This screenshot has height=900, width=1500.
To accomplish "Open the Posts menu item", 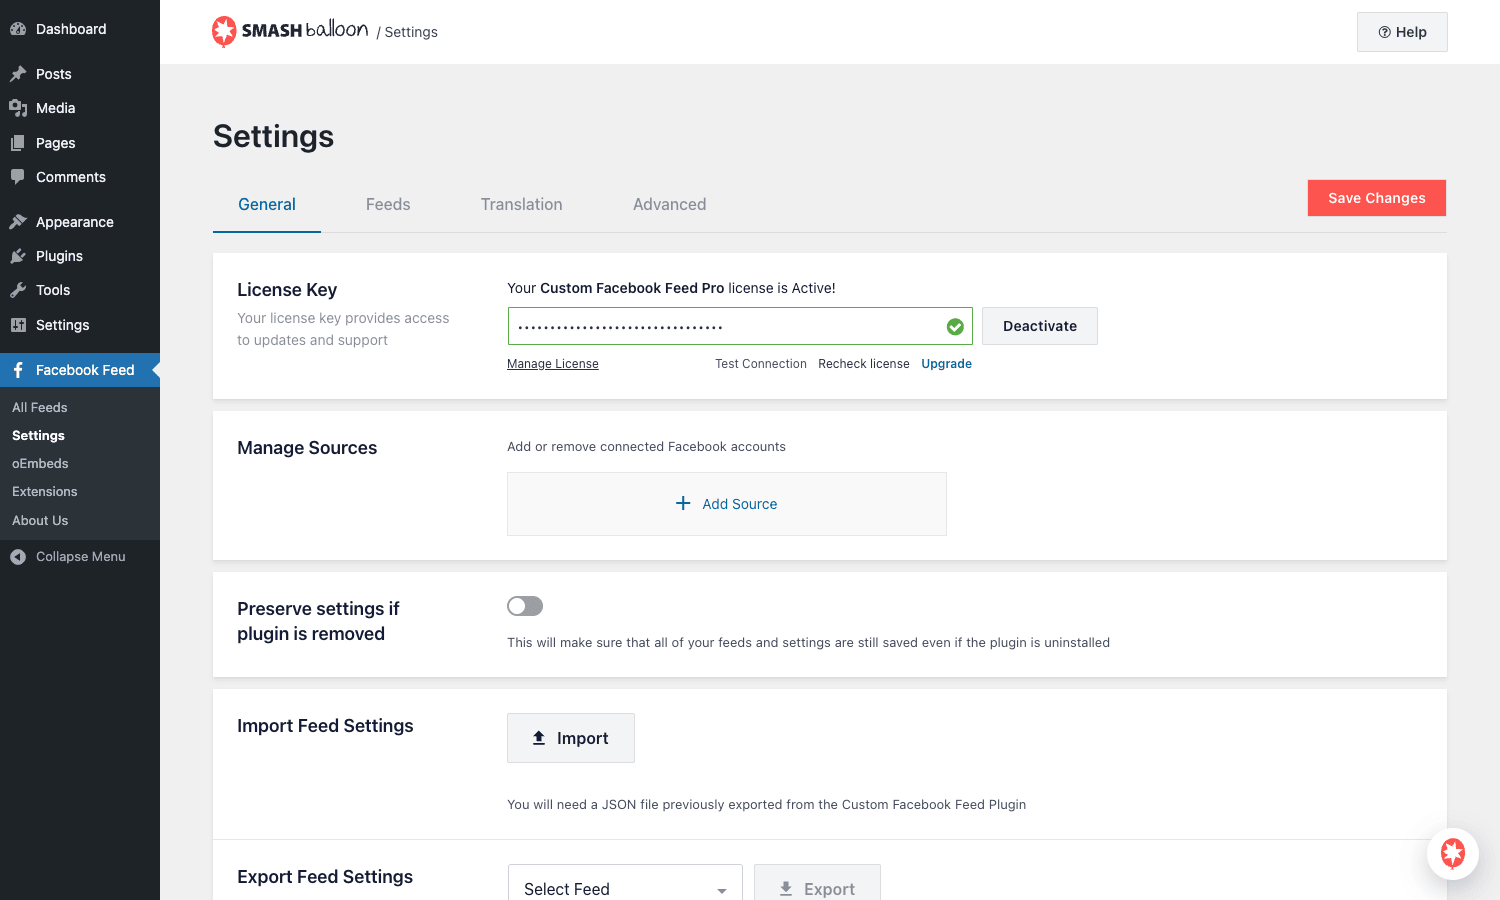I will click(80, 74).
